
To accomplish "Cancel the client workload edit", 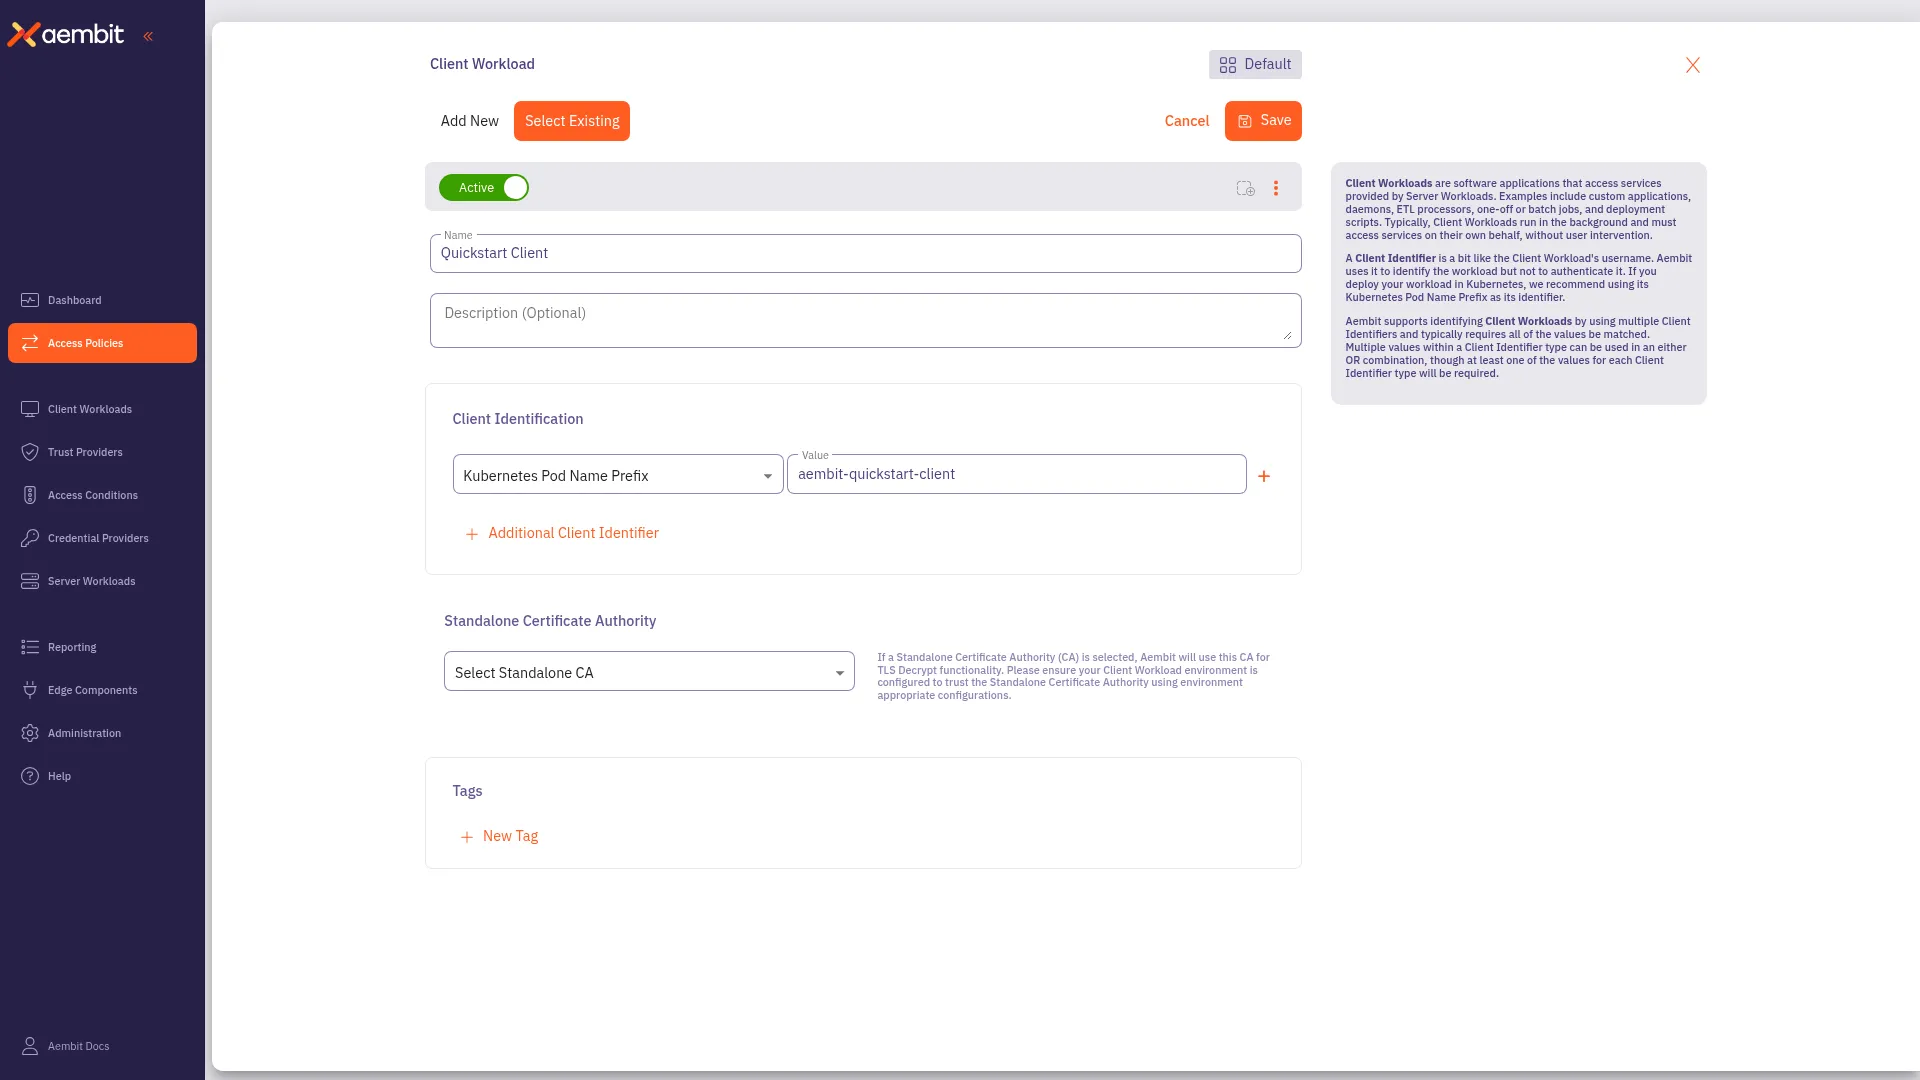I will pos(1186,121).
